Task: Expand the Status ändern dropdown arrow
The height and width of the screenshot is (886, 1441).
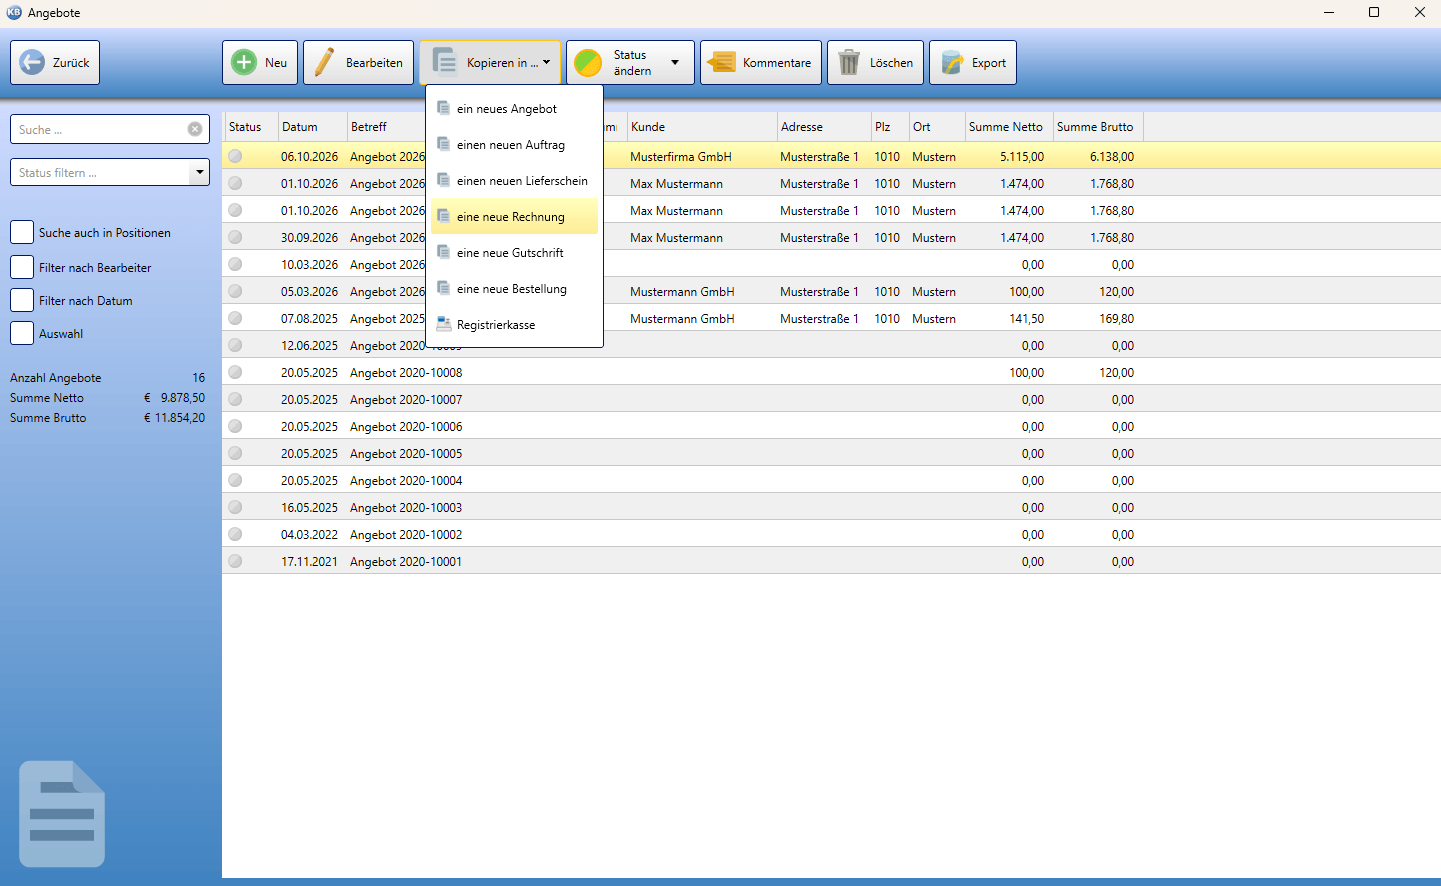Action: pyautogui.click(x=675, y=62)
